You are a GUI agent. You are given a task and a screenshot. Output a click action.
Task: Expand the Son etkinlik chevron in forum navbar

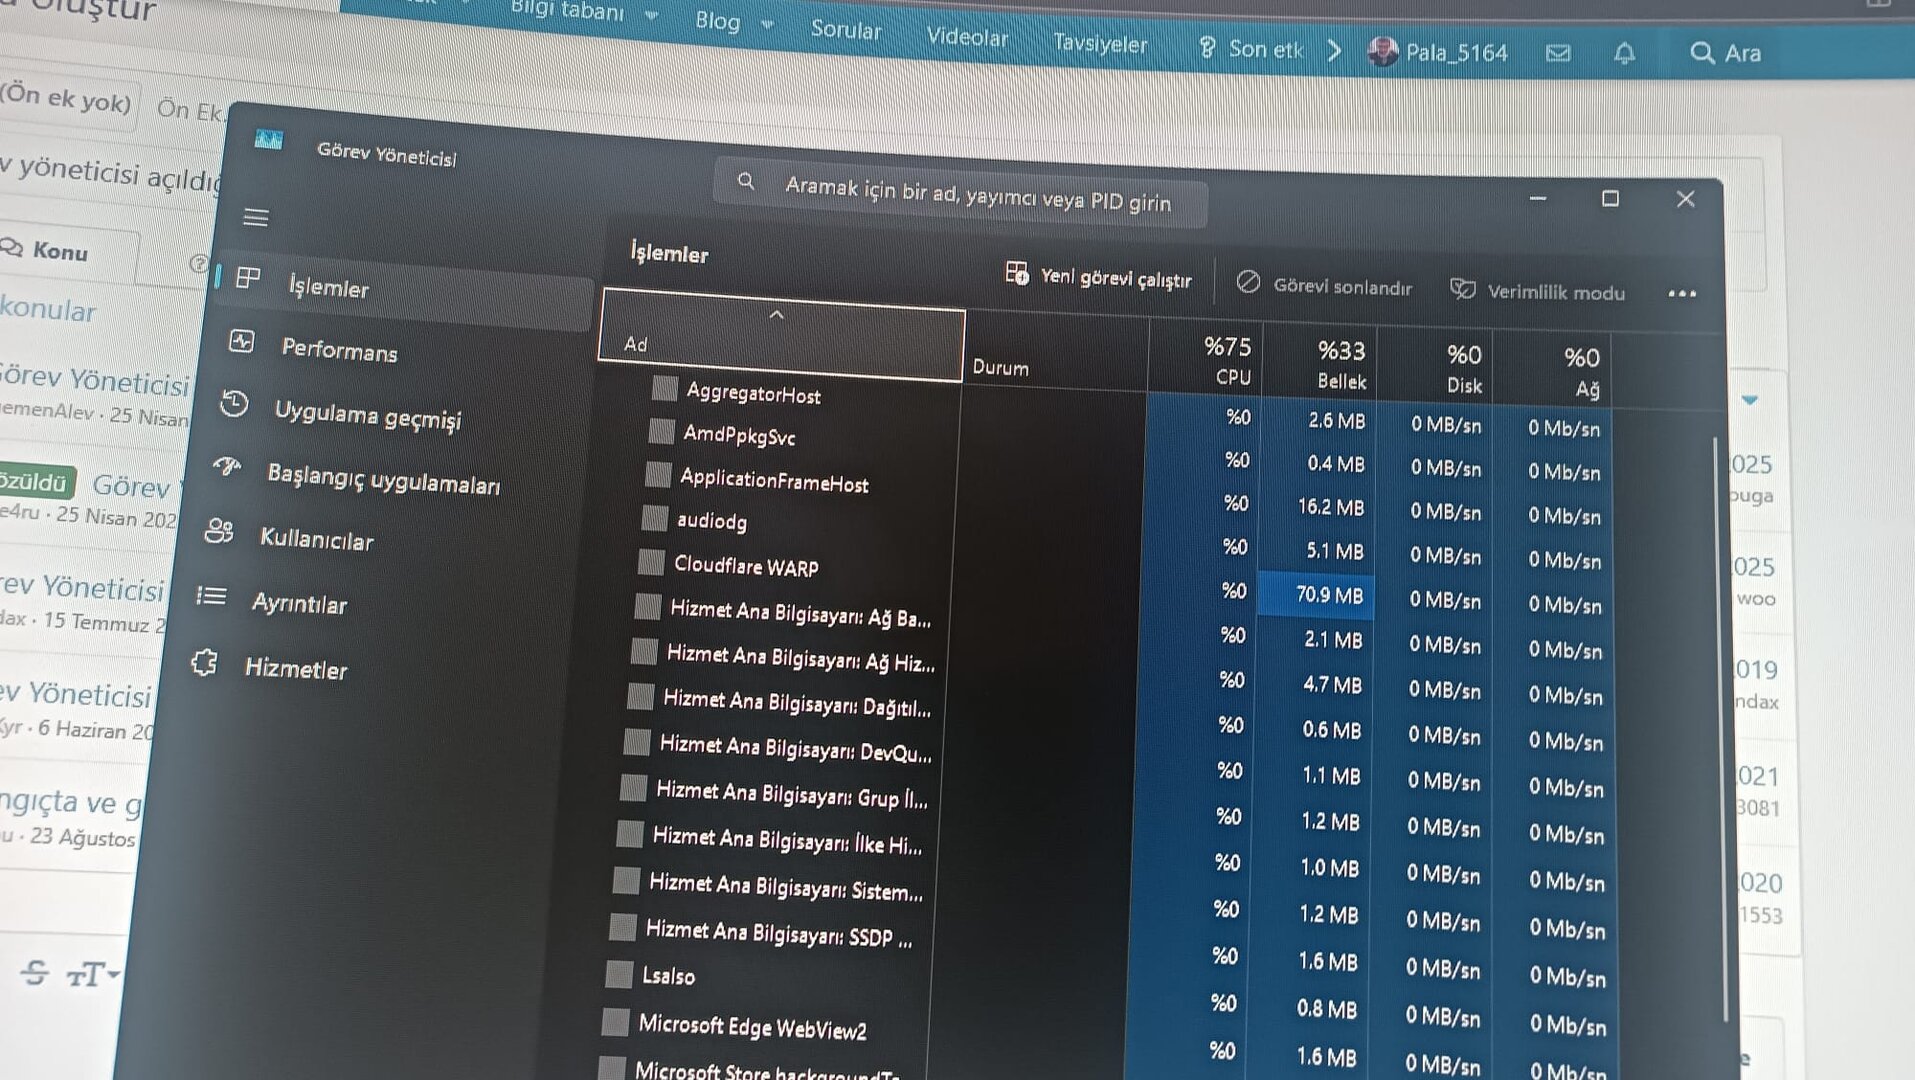point(1334,50)
